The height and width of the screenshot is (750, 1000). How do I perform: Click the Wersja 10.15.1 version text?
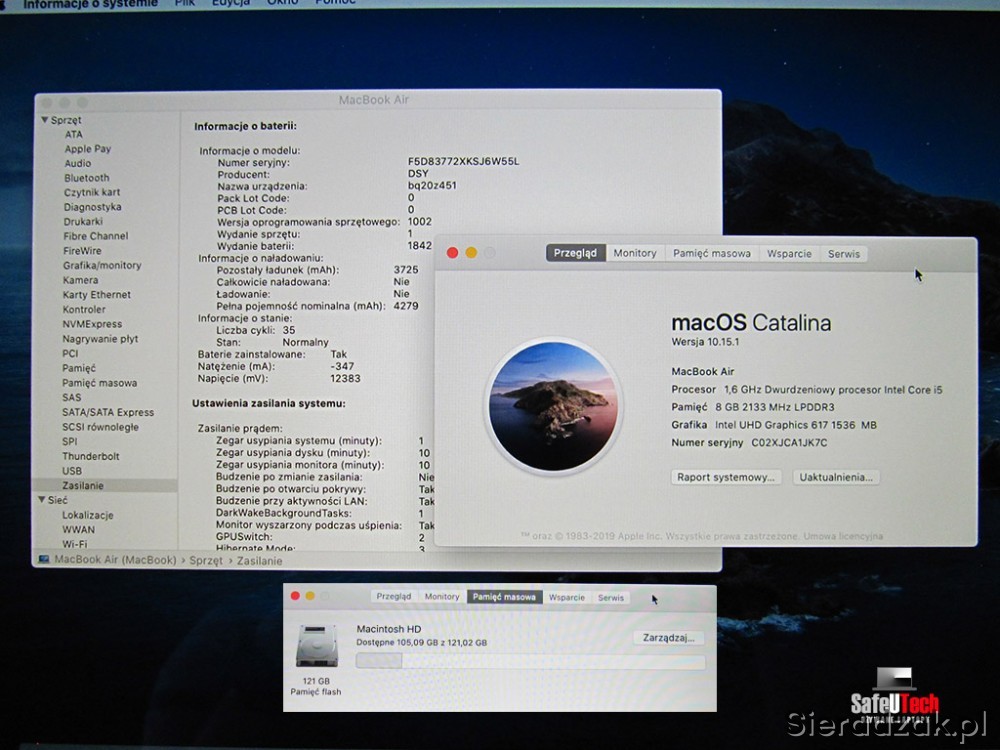click(705, 342)
